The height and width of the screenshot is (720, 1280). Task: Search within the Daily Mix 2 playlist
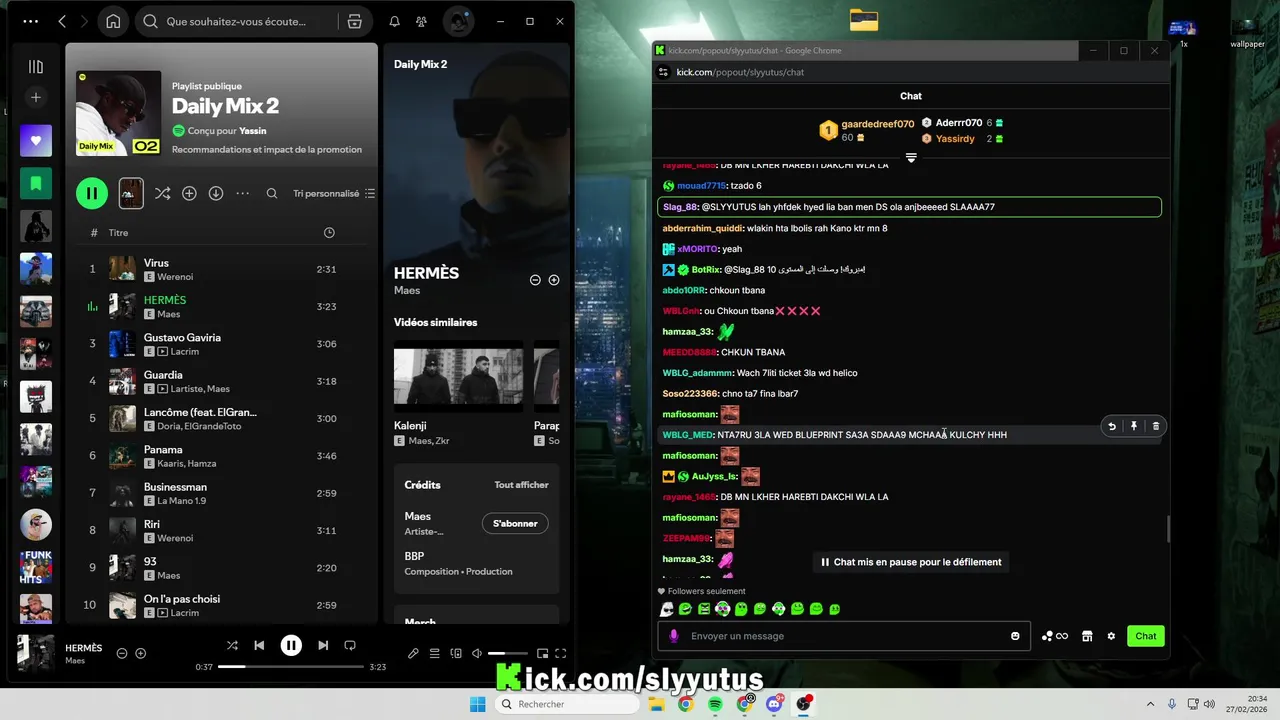[x=272, y=193]
